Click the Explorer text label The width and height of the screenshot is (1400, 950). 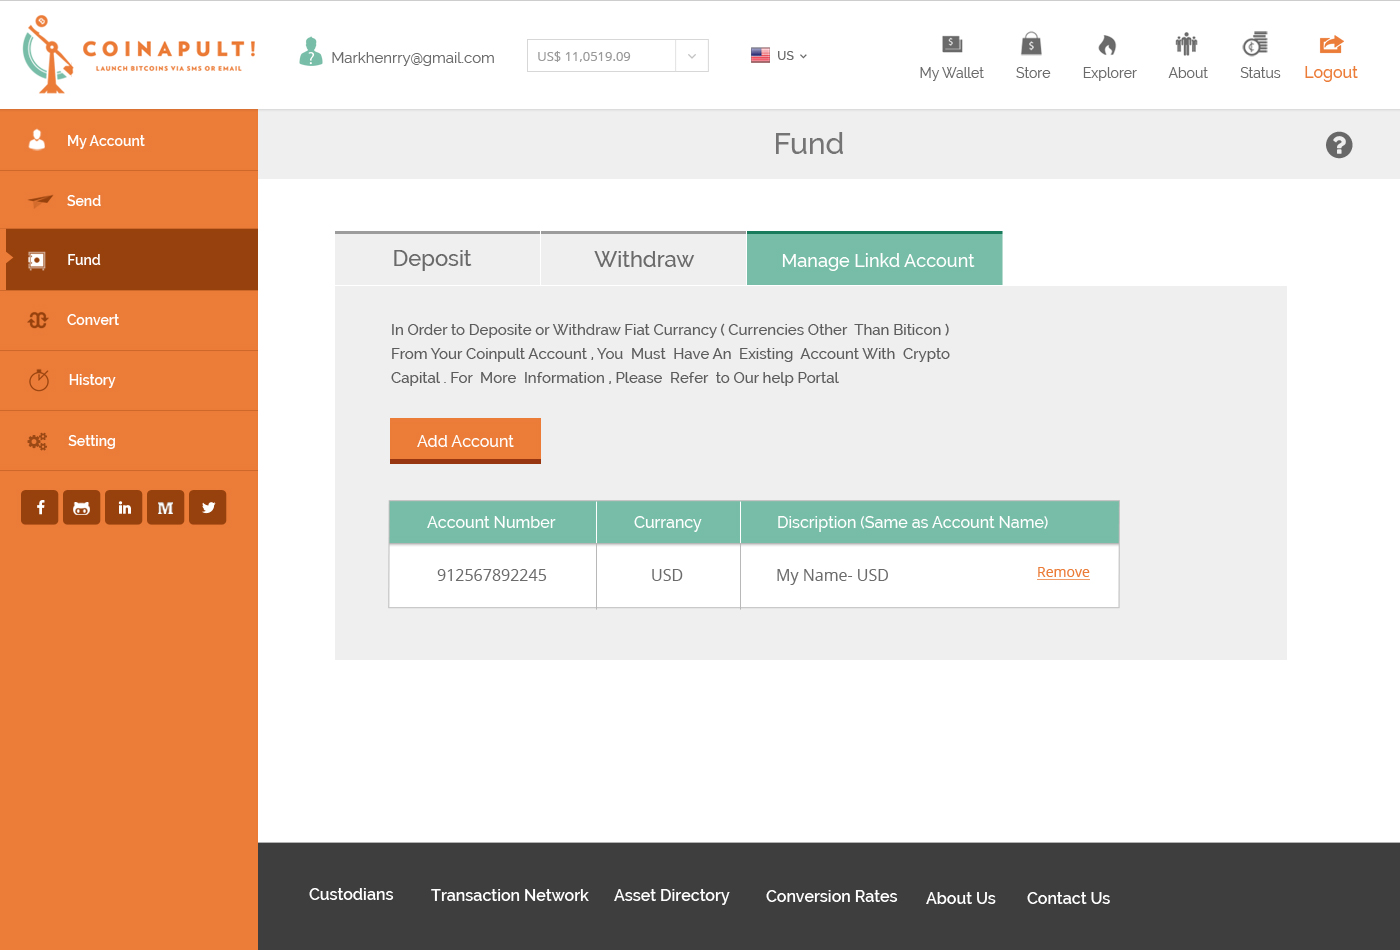1110,73
